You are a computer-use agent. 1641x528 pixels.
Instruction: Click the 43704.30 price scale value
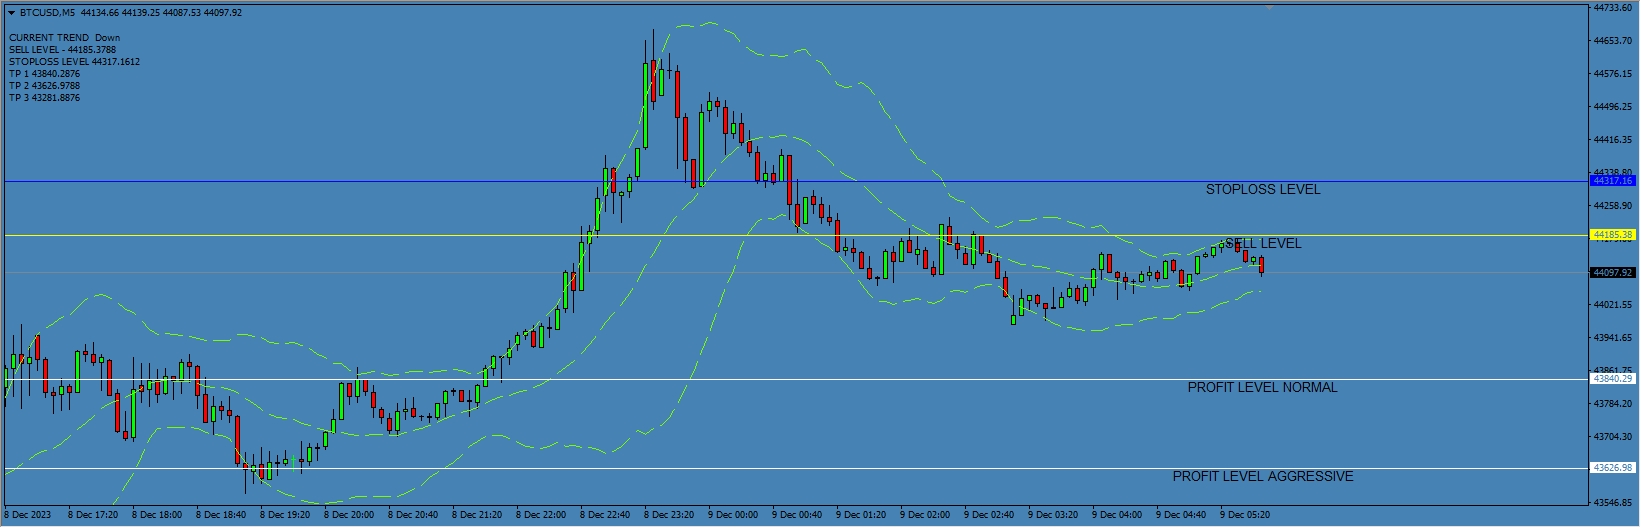[x=1612, y=437]
